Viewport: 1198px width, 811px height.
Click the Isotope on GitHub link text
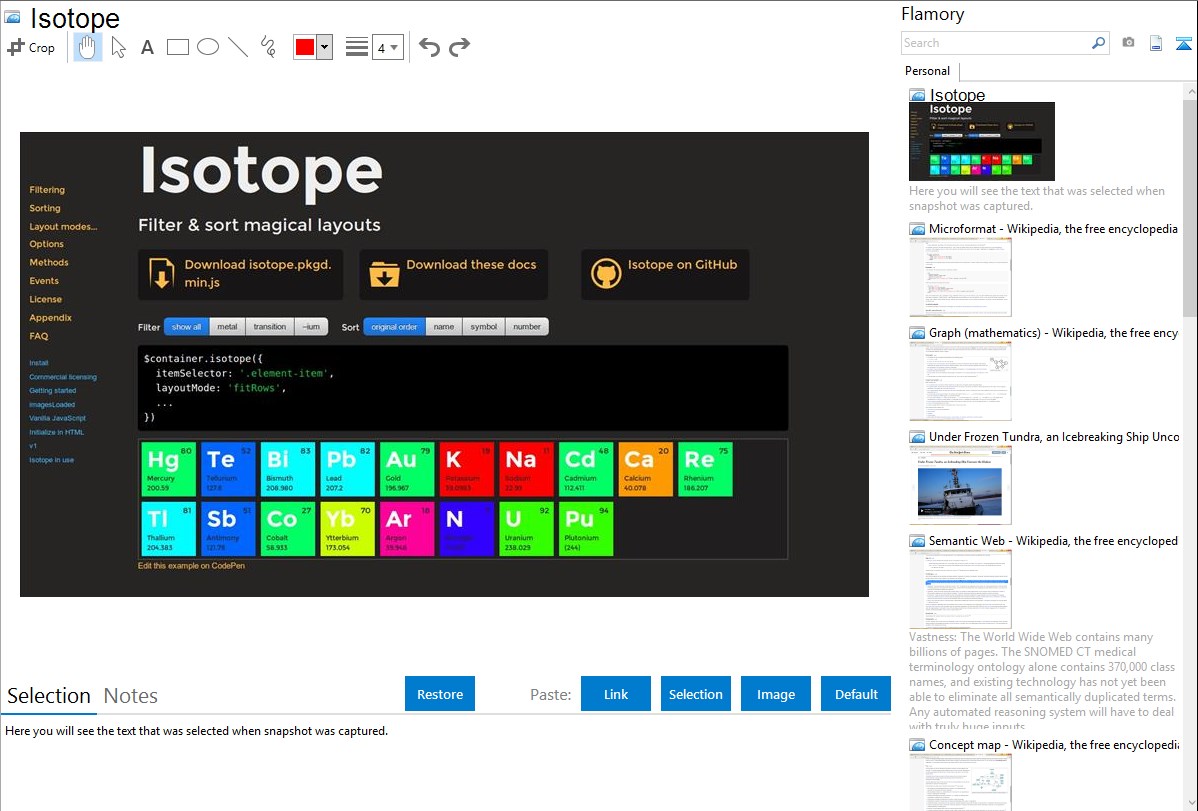[682, 264]
